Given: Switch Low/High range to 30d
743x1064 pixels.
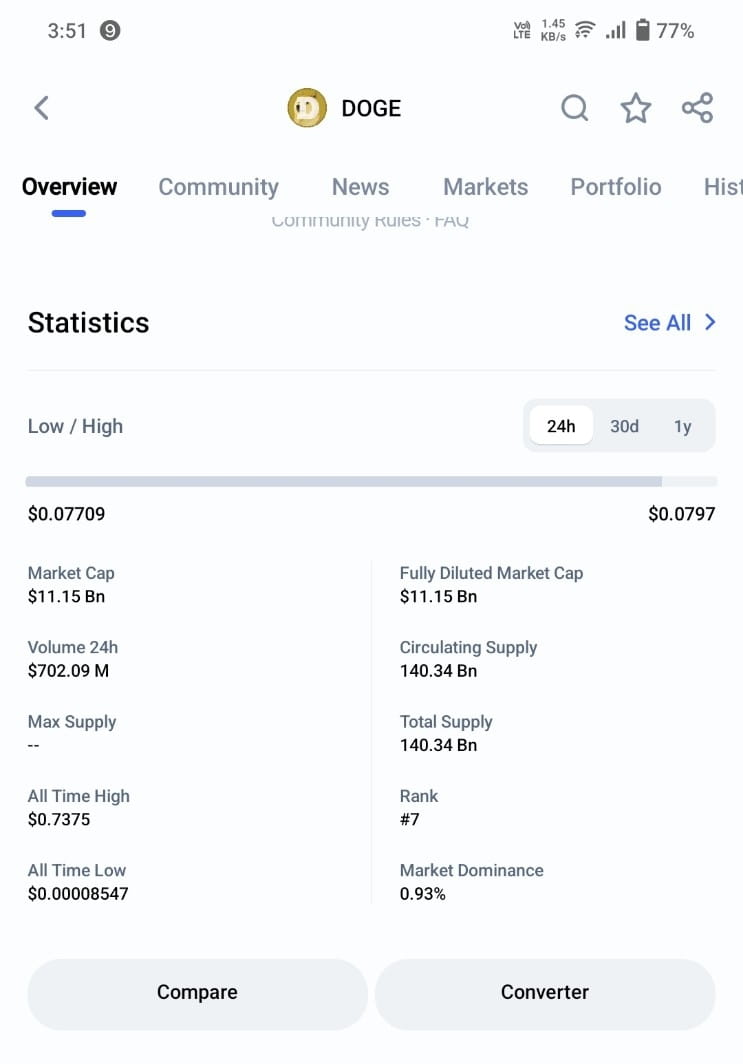Looking at the screenshot, I should [x=624, y=427].
